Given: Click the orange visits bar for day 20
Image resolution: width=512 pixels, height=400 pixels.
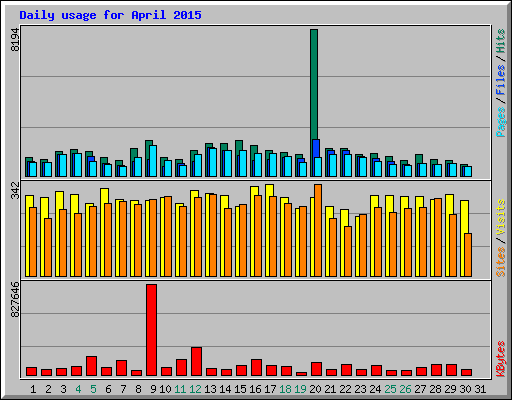Looking at the screenshot, I should tap(318, 231).
